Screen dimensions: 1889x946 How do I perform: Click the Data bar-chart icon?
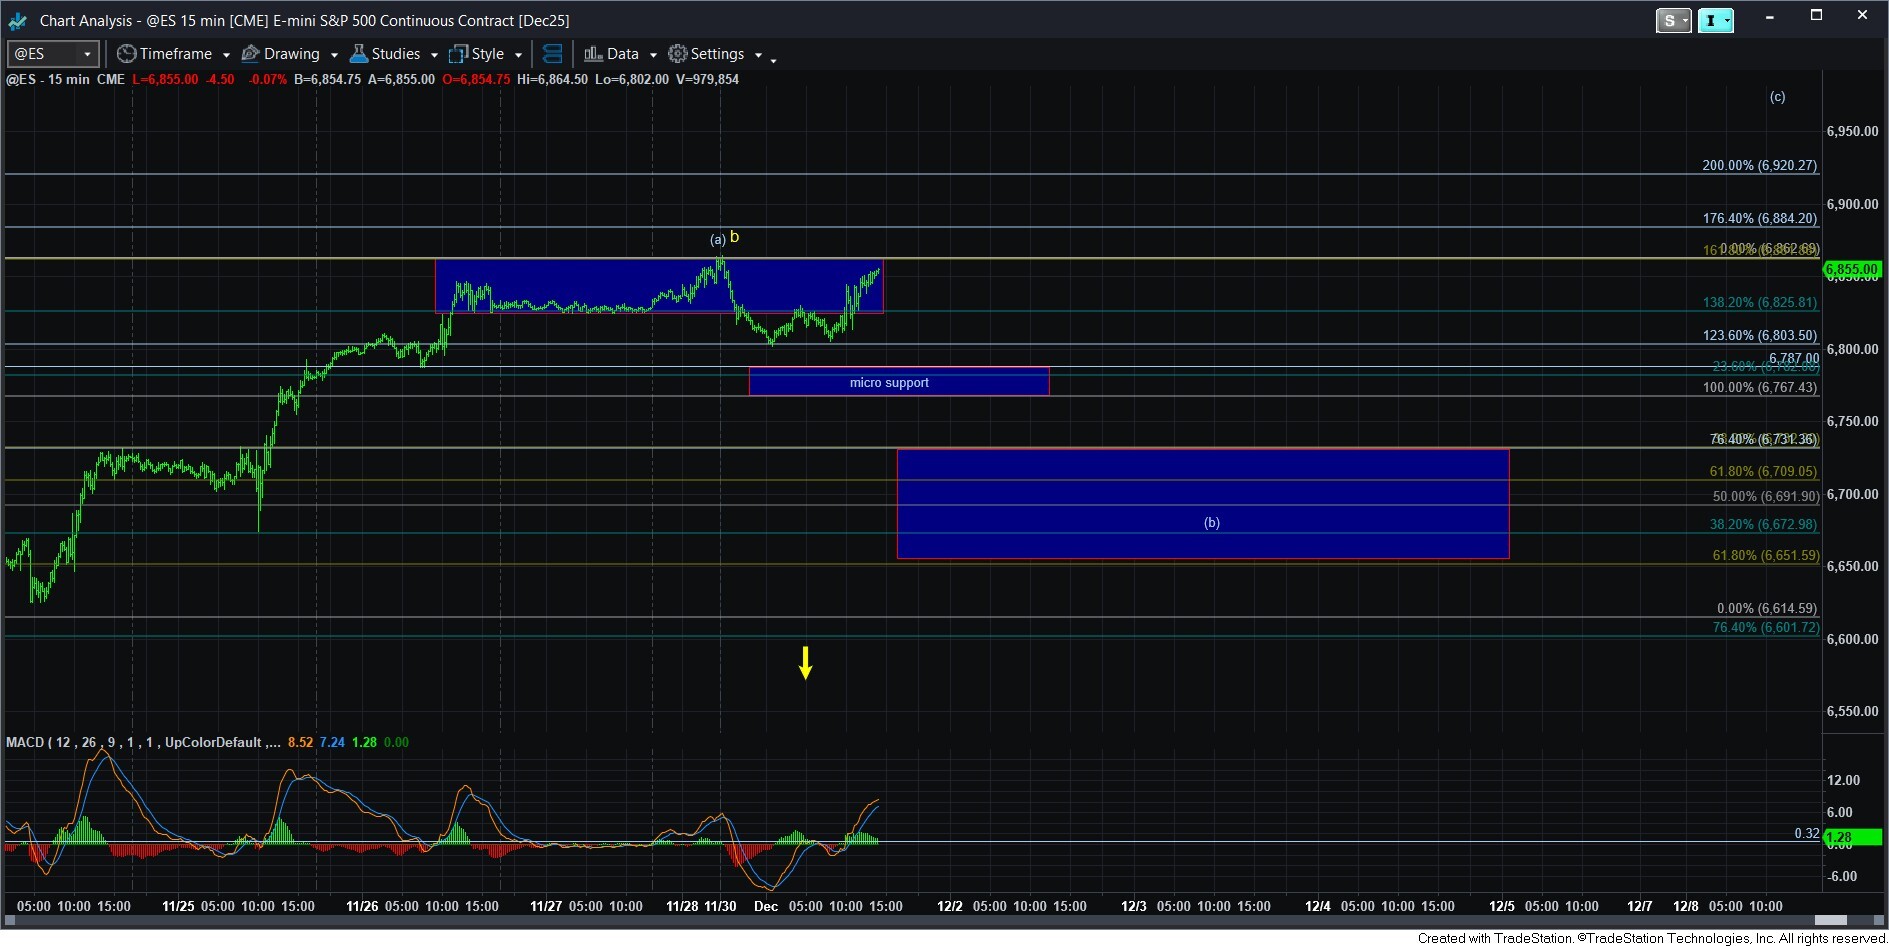593,54
